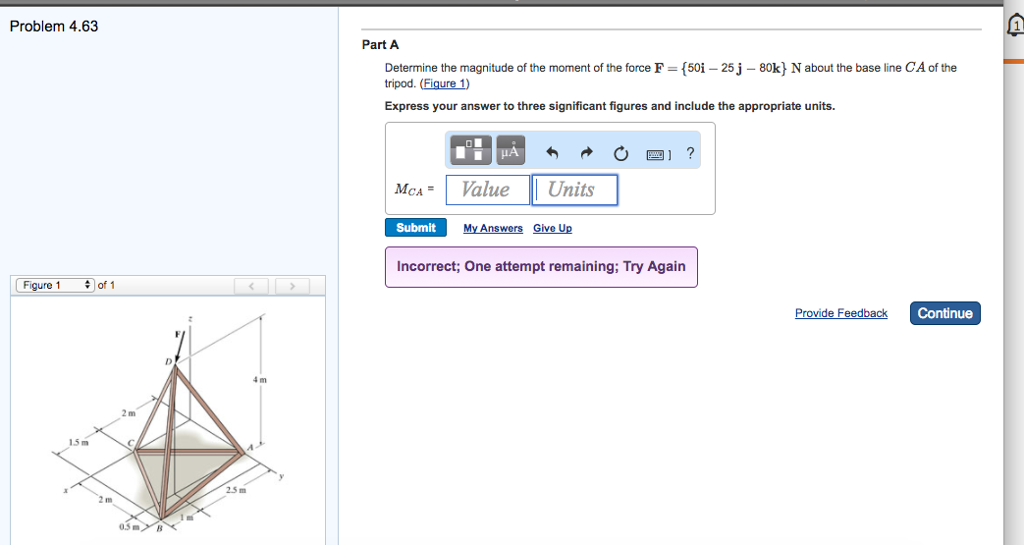The image size is (1024, 545).
Task: Open the My Answers link
Action: coord(493,228)
